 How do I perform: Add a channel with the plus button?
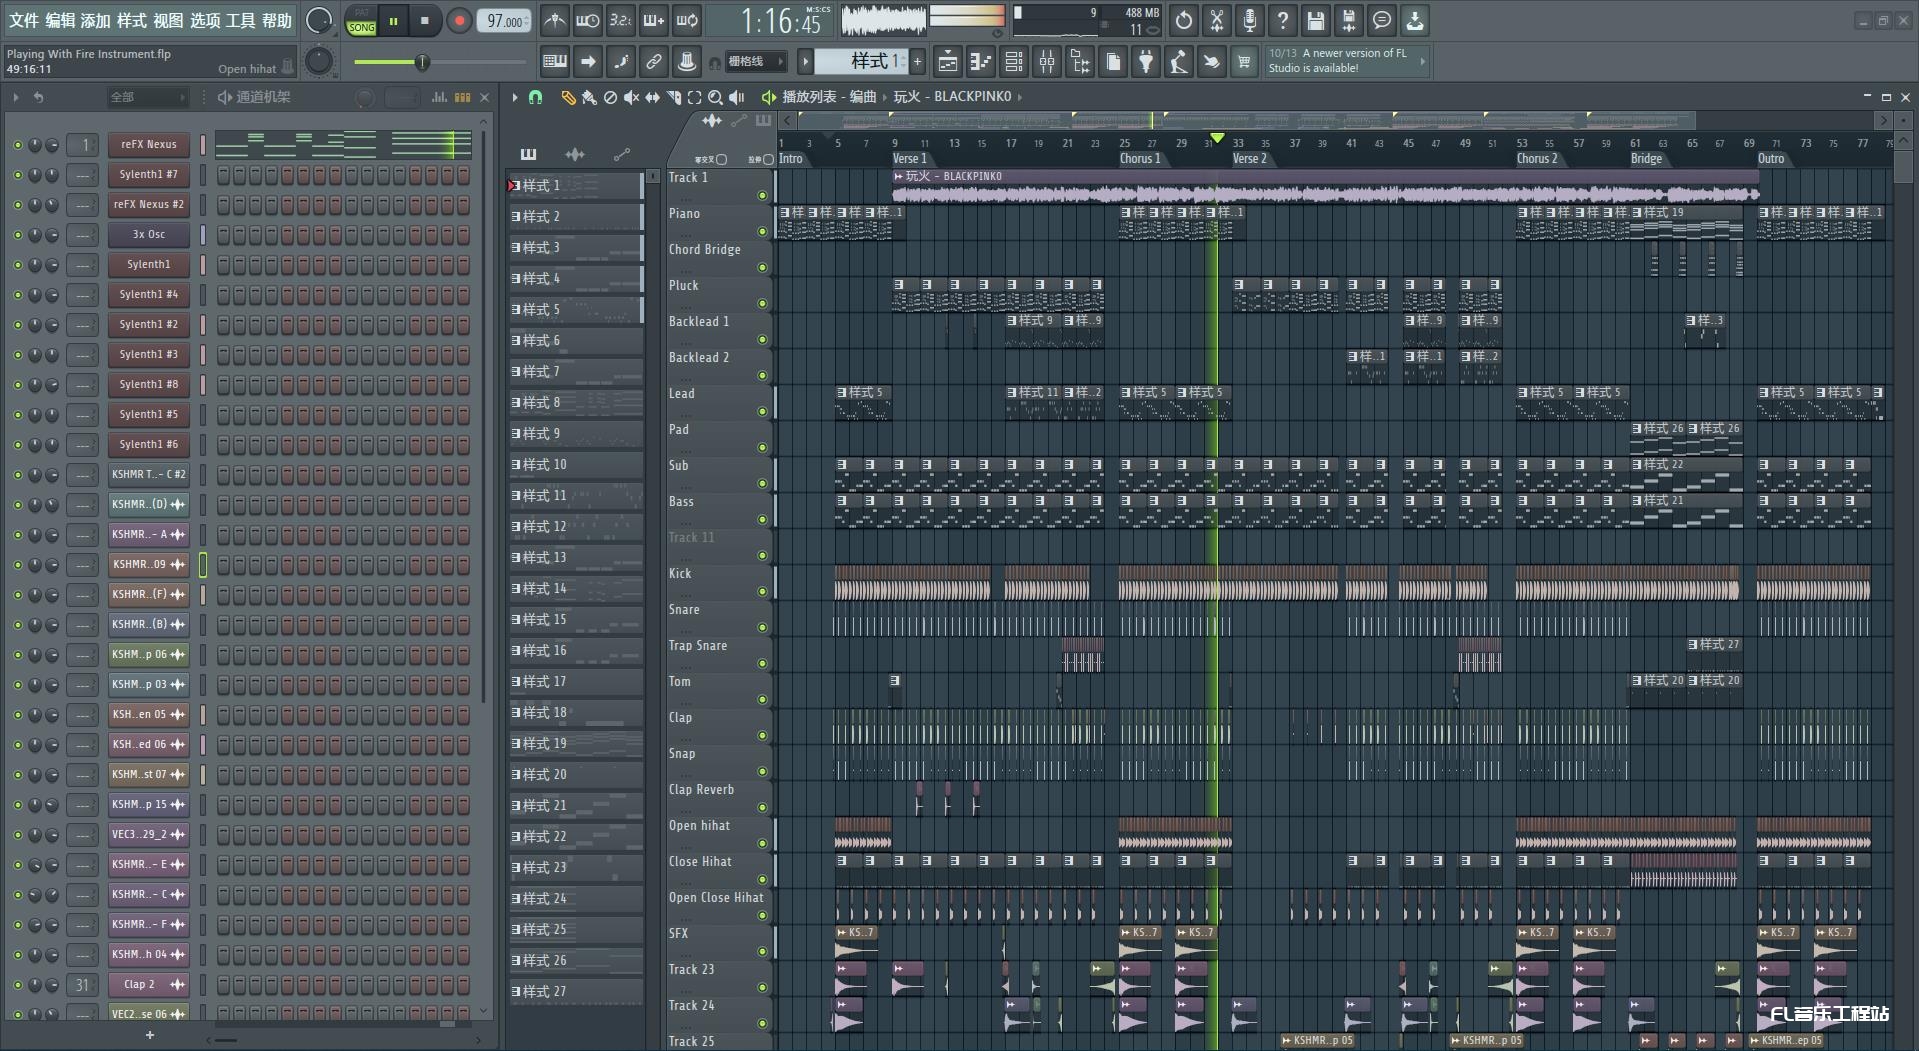click(x=150, y=1035)
